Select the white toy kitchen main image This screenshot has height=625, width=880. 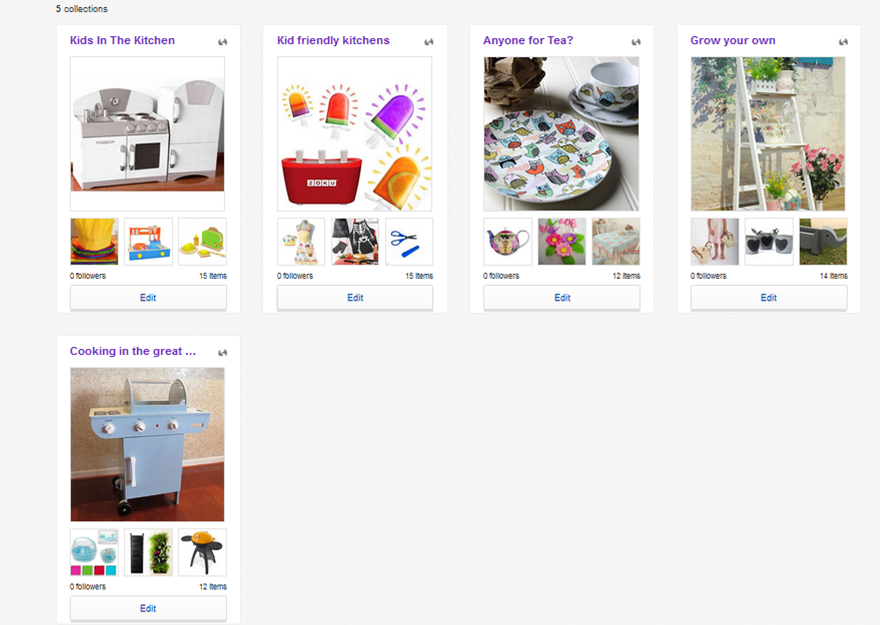pos(148,134)
